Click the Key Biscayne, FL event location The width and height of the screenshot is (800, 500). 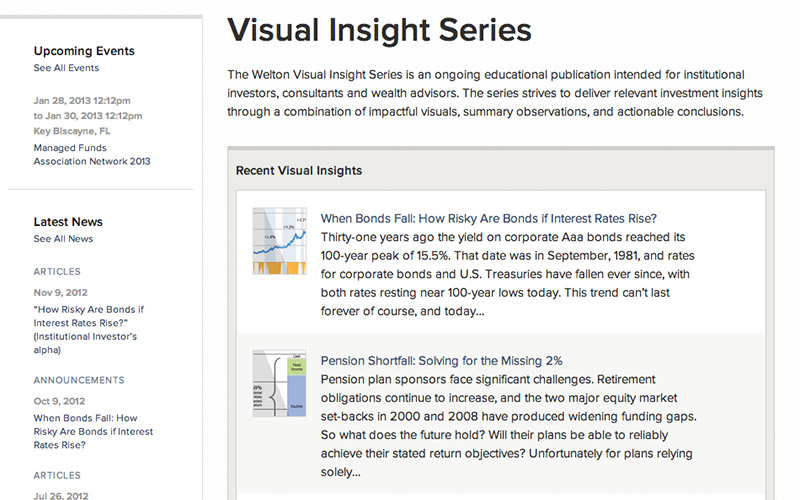tap(70, 130)
